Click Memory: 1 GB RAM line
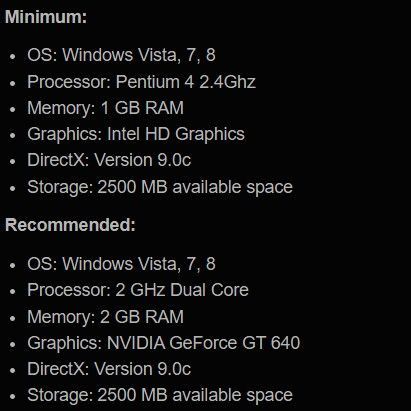This screenshot has height=411, width=411. [x=106, y=108]
